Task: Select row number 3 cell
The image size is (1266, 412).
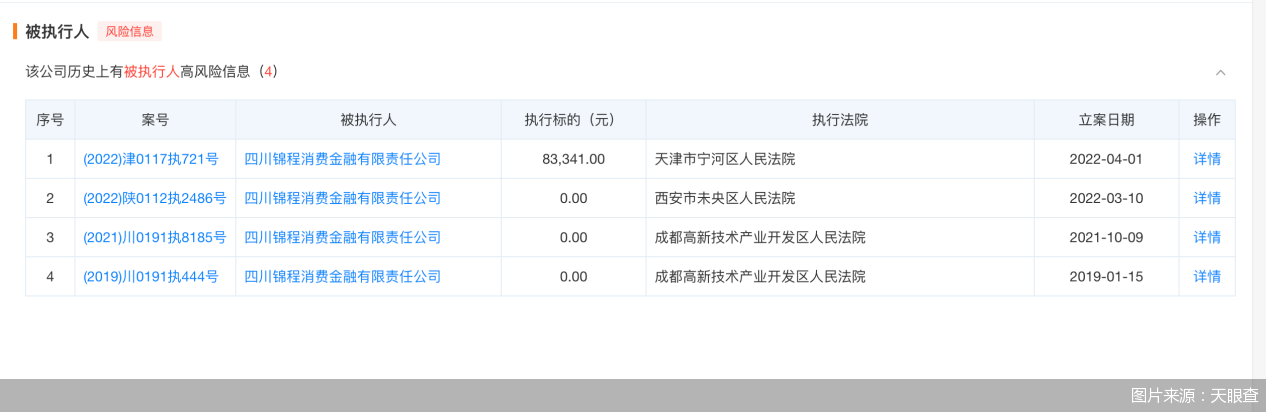Action: pyautogui.click(x=50, y=237)
